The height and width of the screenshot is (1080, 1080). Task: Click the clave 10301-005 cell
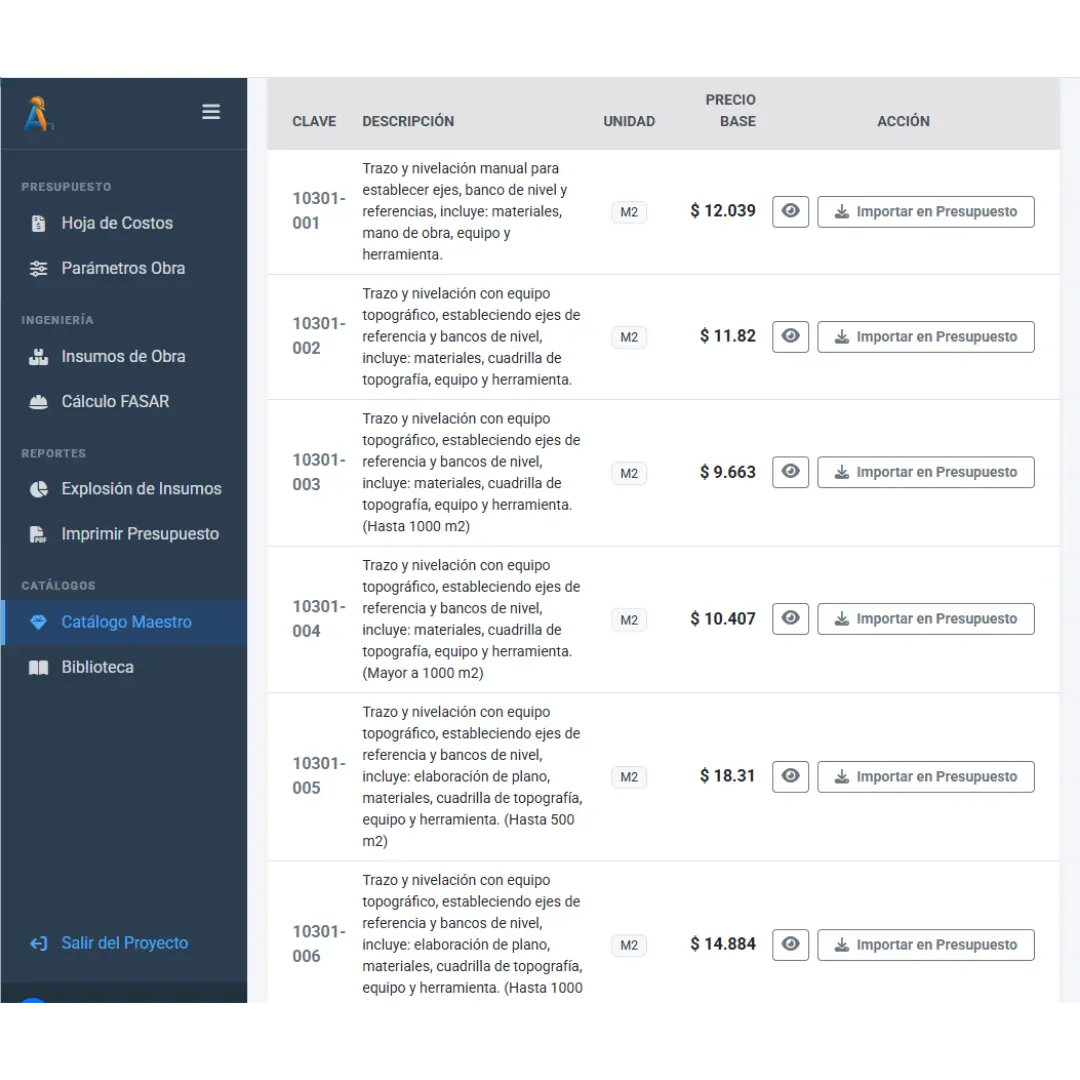coord(319,776)
